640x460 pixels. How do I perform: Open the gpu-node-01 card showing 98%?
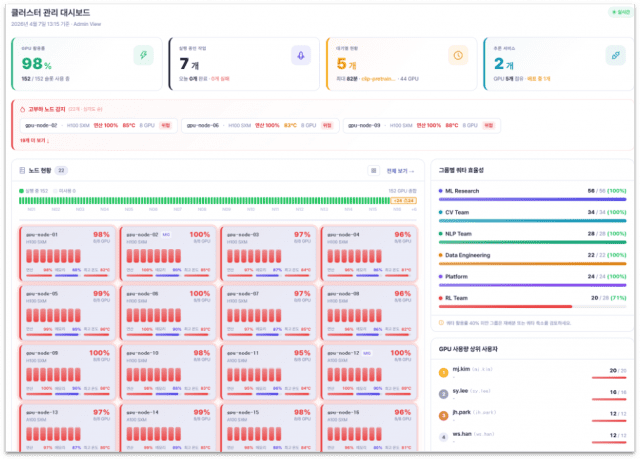click(x=67, y=253)
